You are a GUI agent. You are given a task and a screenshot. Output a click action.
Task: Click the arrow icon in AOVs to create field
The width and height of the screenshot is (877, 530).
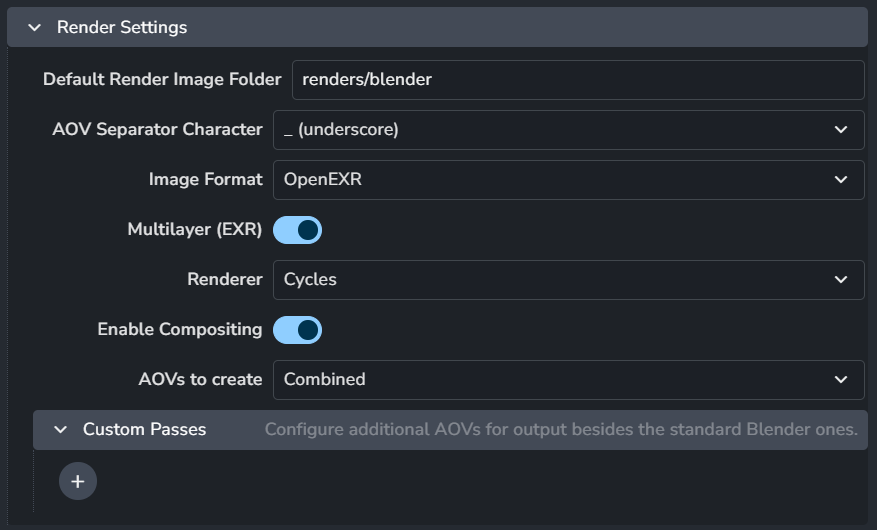pyautogui.click(x=840, y=380)
